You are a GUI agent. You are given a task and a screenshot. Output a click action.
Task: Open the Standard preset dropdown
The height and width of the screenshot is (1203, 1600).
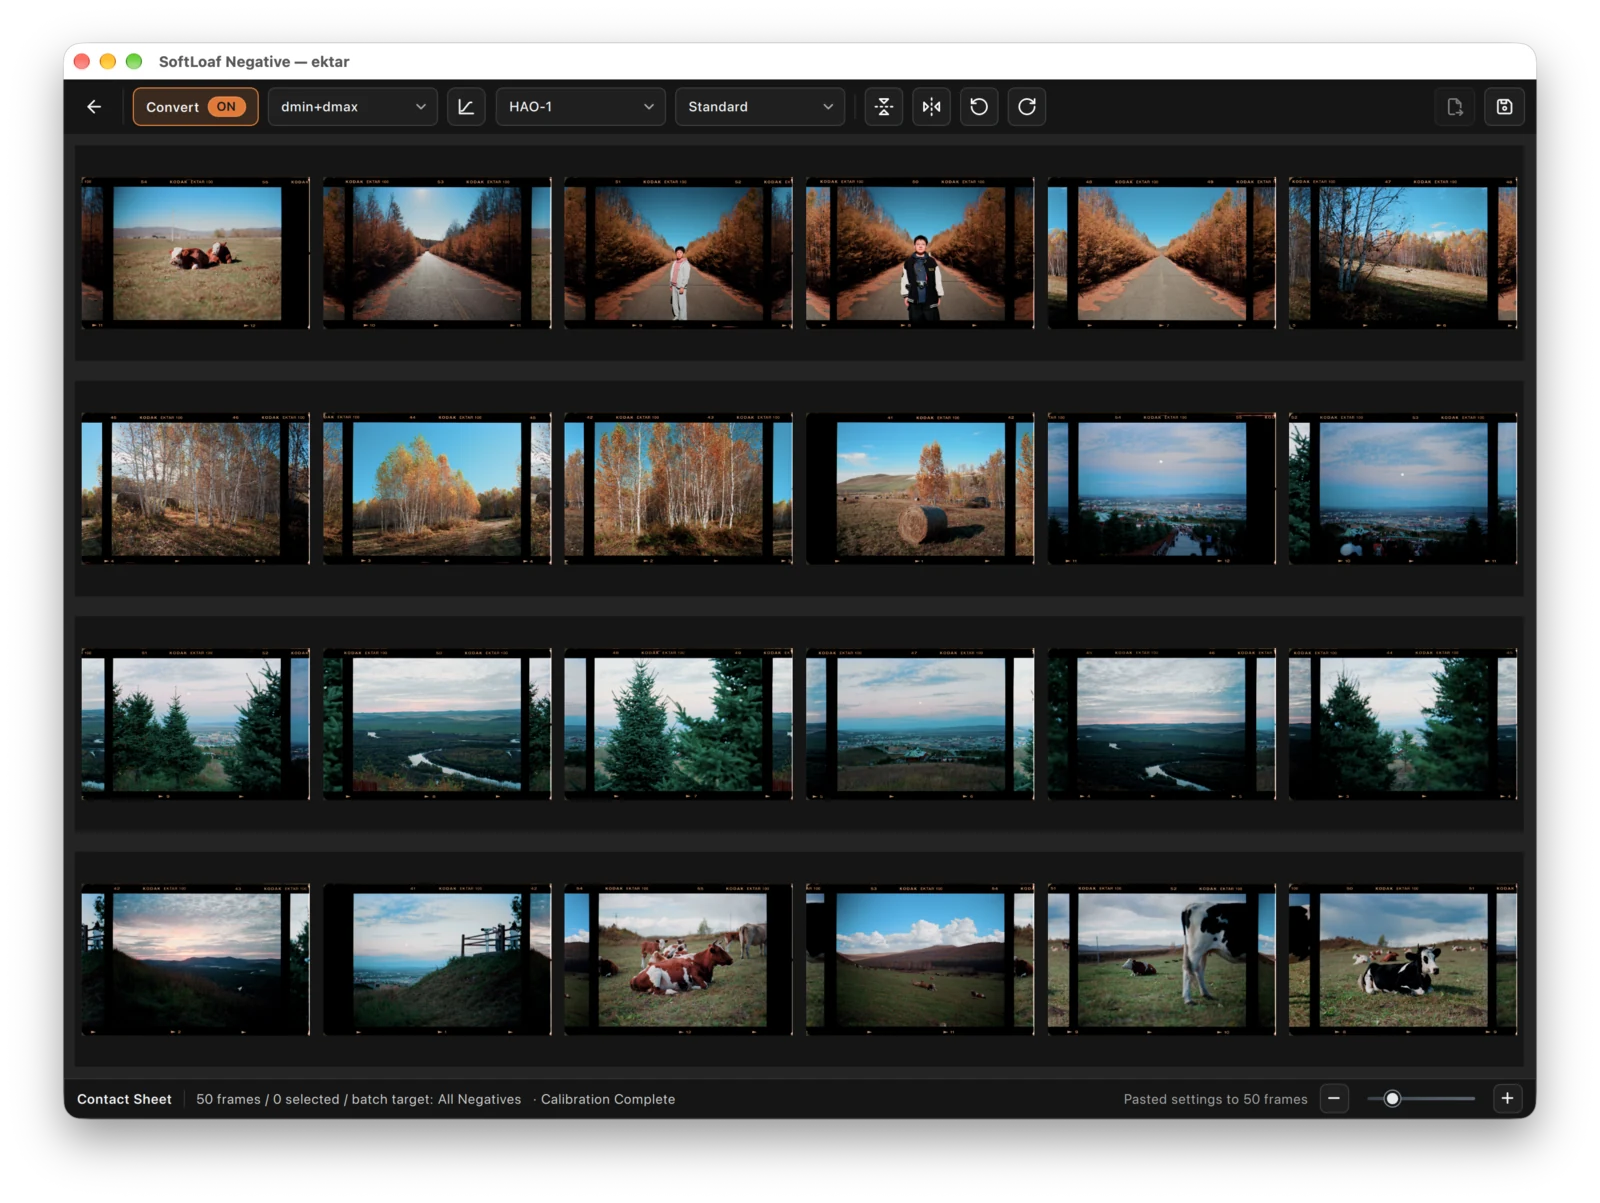tap(760, 107)
